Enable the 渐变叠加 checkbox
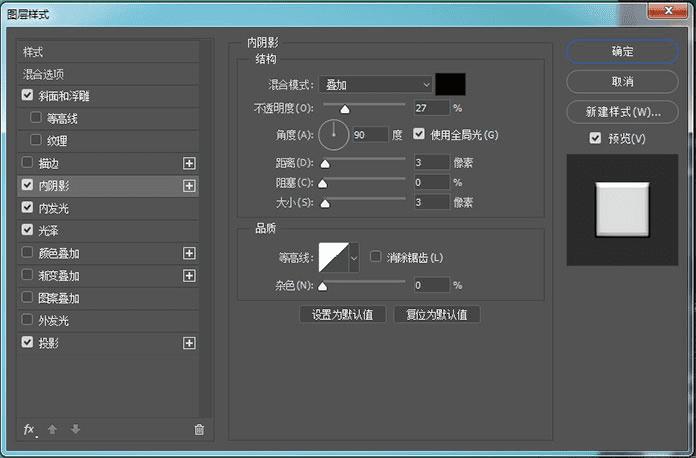 [28, 275]
